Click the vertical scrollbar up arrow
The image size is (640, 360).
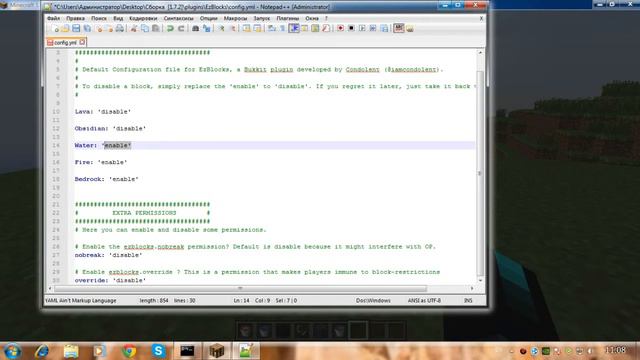(480, 53)
